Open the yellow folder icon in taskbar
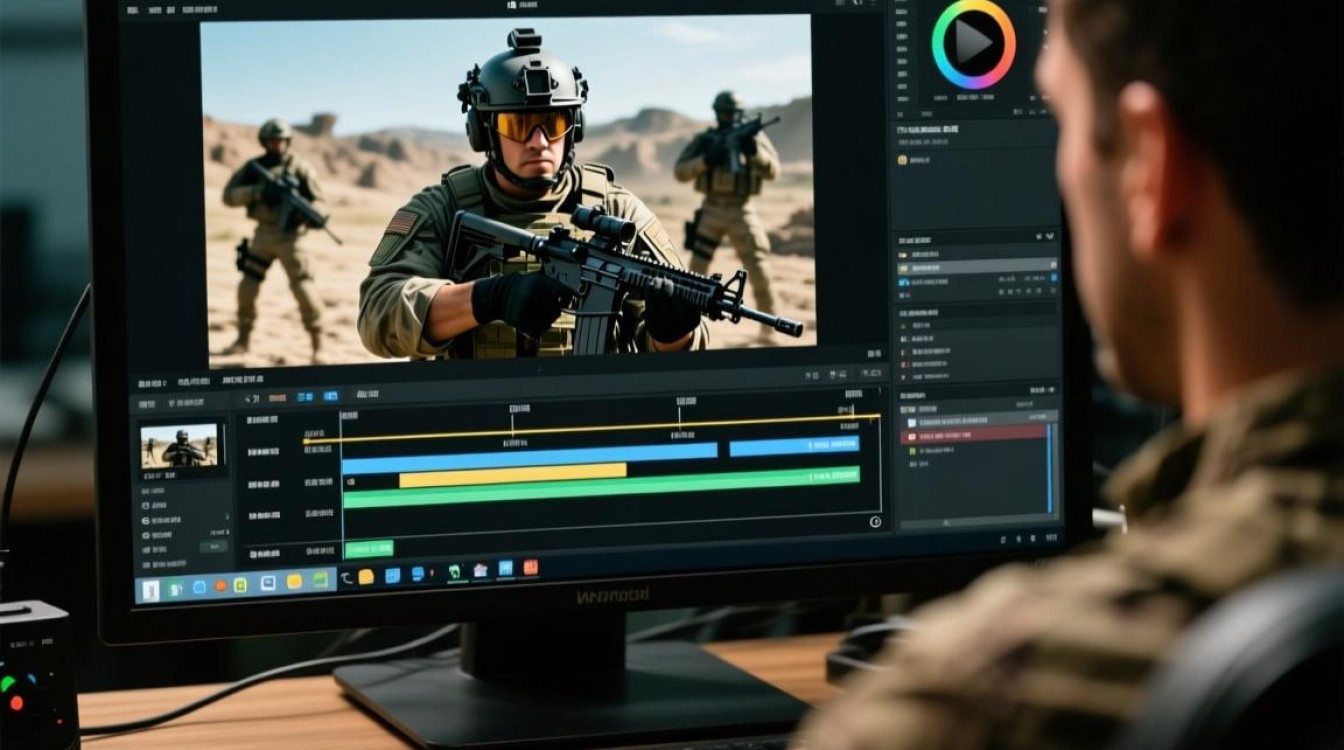The image size is (1344, 750). click(366, 577)
